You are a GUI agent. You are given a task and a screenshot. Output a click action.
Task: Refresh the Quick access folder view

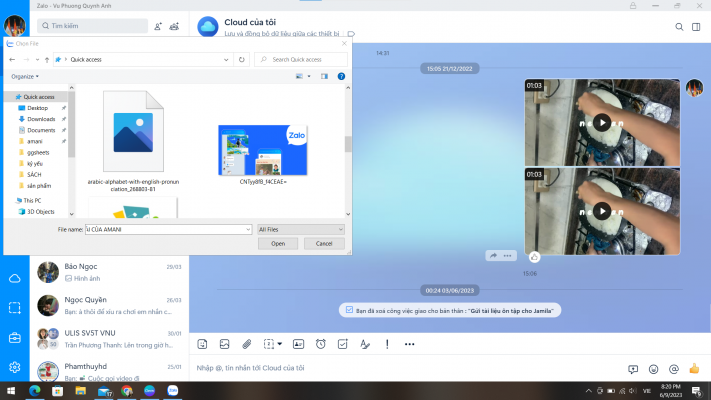tap(242, 59)
